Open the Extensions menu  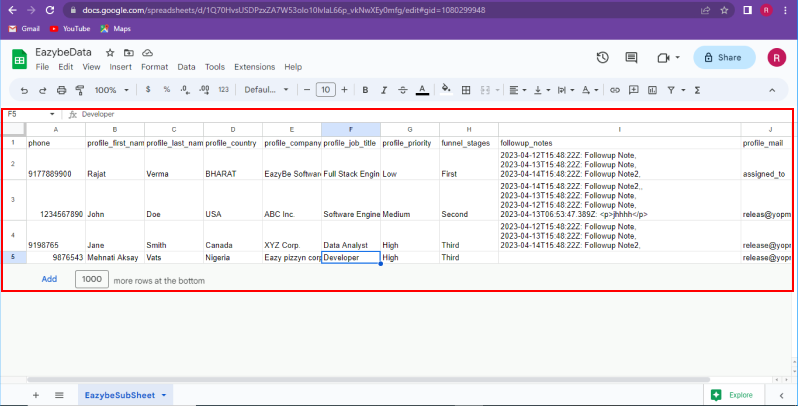click(x=254, y=67)
